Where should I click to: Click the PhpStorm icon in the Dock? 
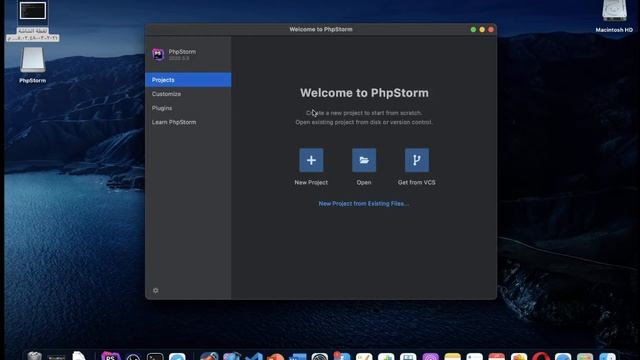tap(111, 356)
